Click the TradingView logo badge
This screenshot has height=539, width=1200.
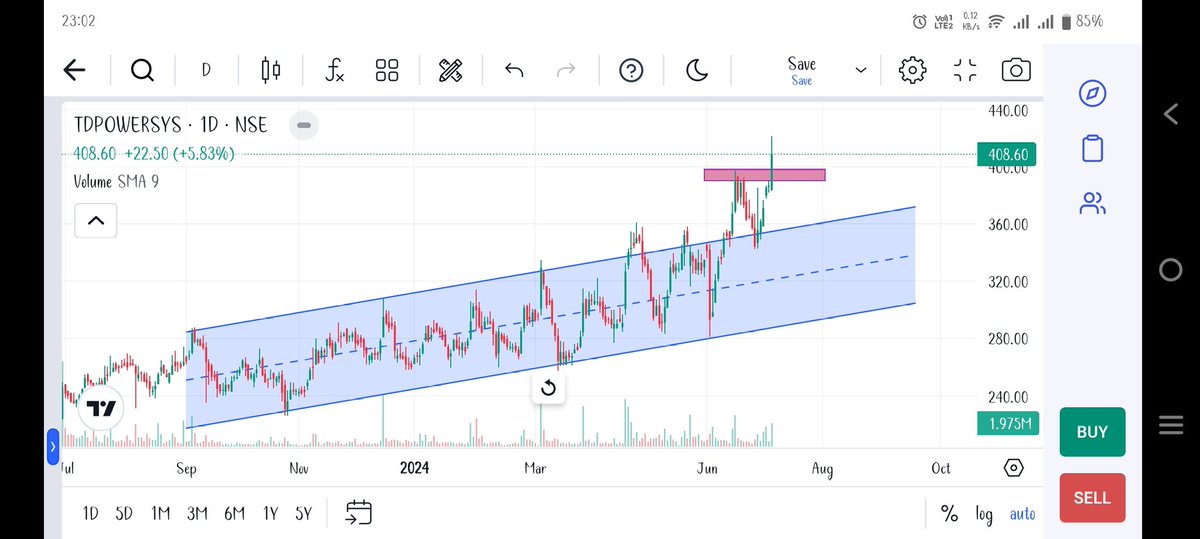[101, 408]
